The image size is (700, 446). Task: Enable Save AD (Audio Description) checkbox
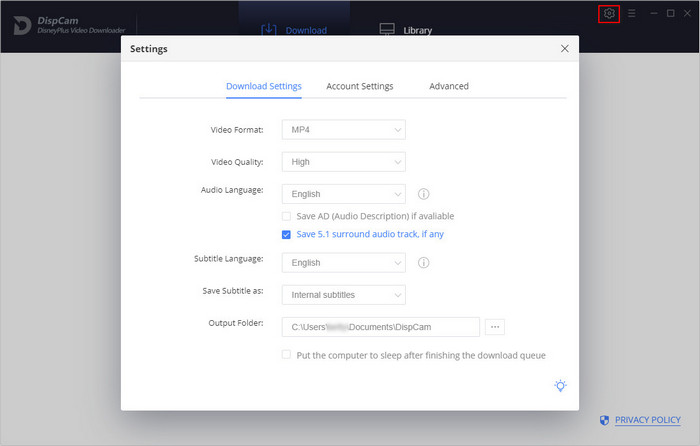click(287, 216)
